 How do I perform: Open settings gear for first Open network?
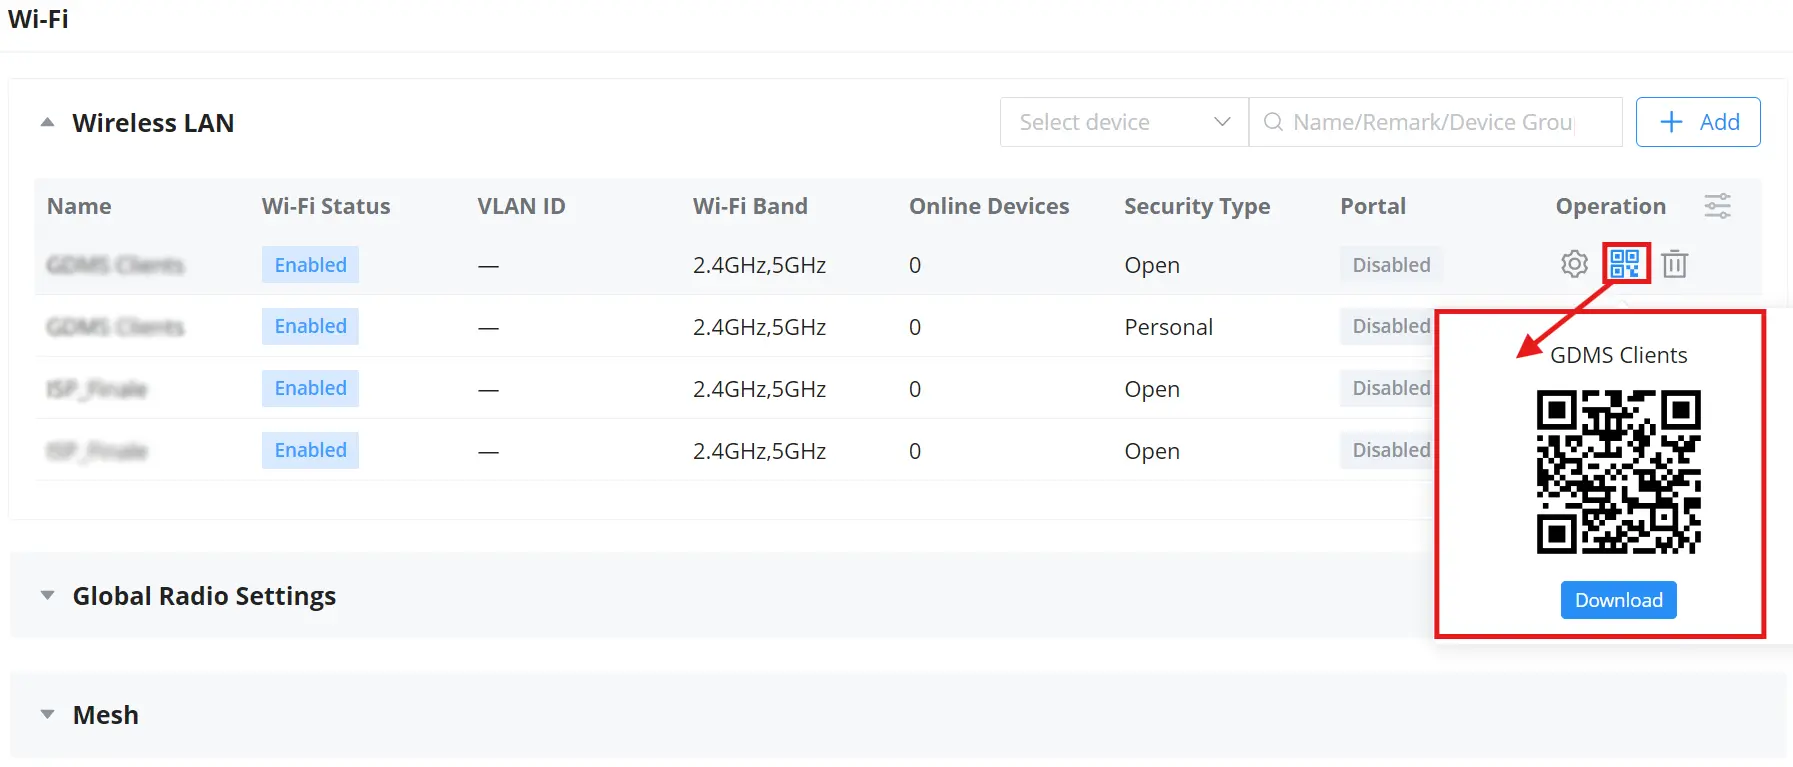(1574, 264)
